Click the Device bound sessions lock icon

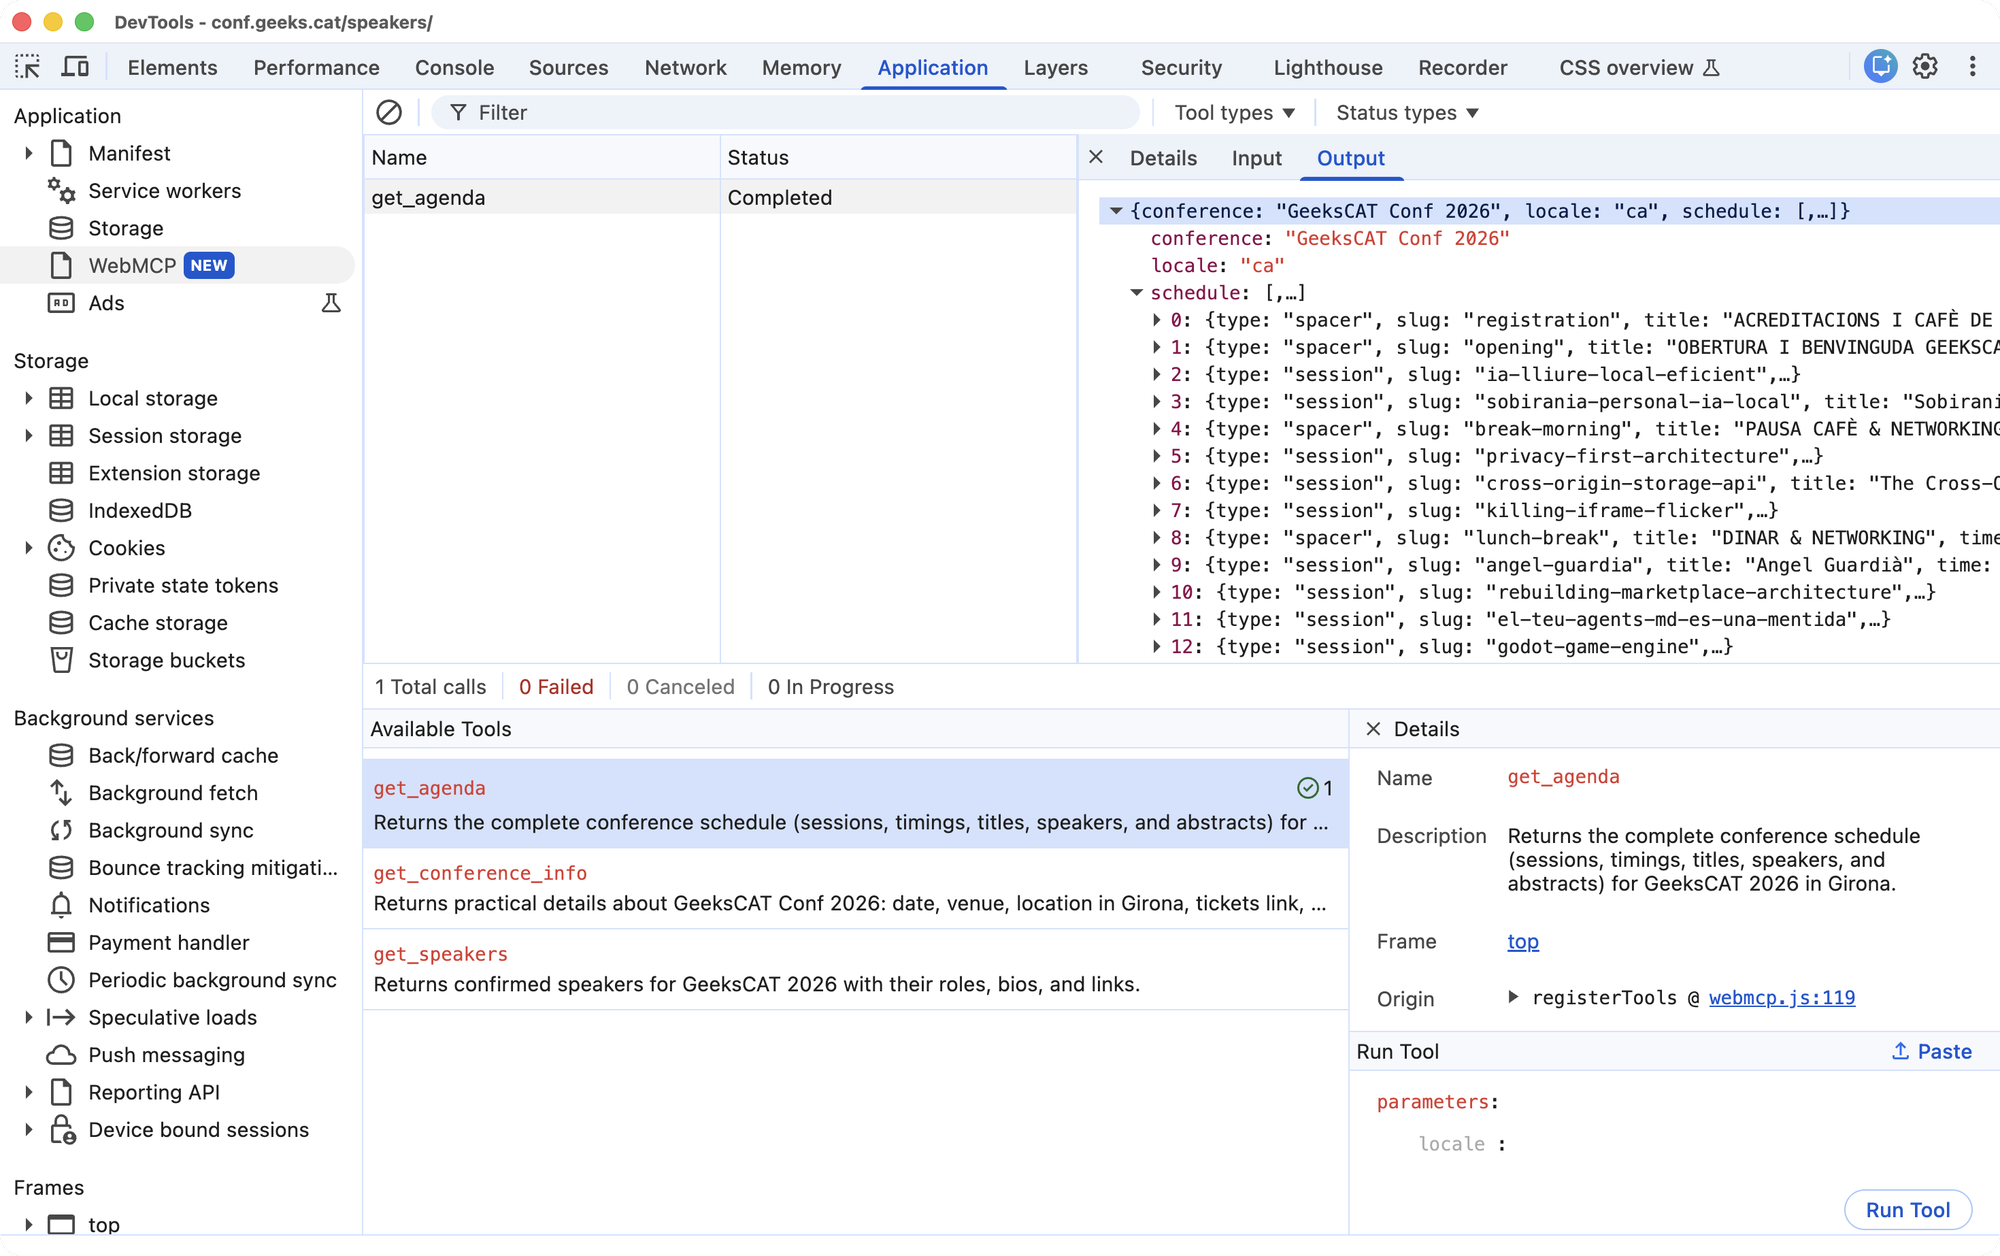coord(62,1130)
